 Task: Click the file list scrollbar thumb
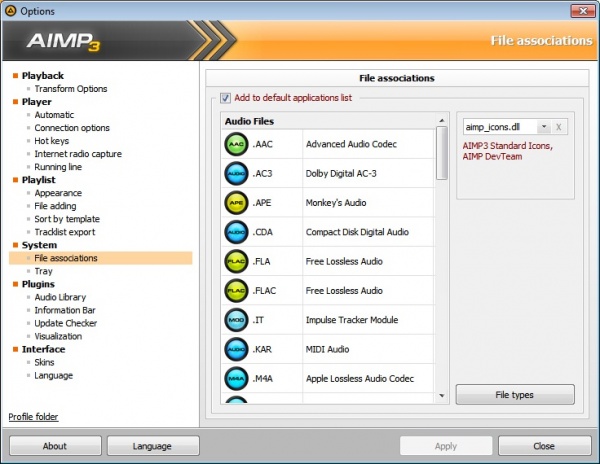[x=442, y=153]
